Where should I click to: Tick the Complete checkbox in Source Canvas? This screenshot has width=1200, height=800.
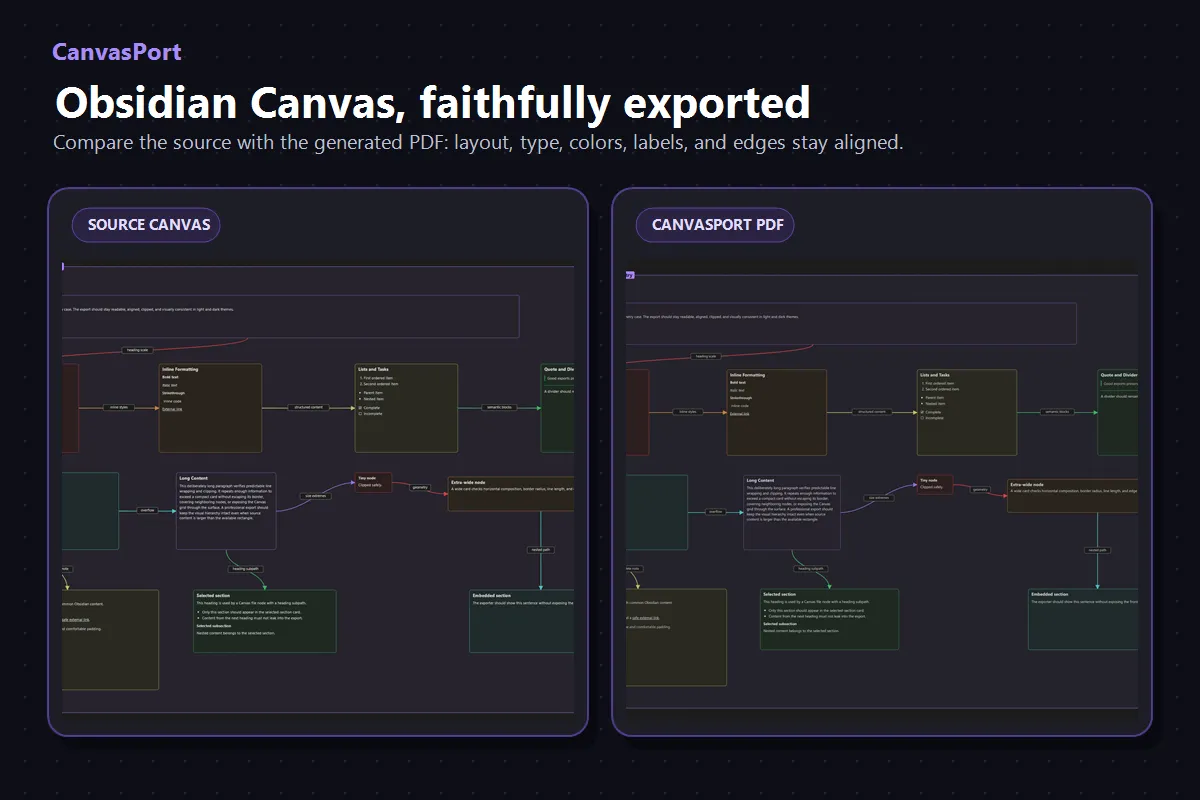point(360,408)
